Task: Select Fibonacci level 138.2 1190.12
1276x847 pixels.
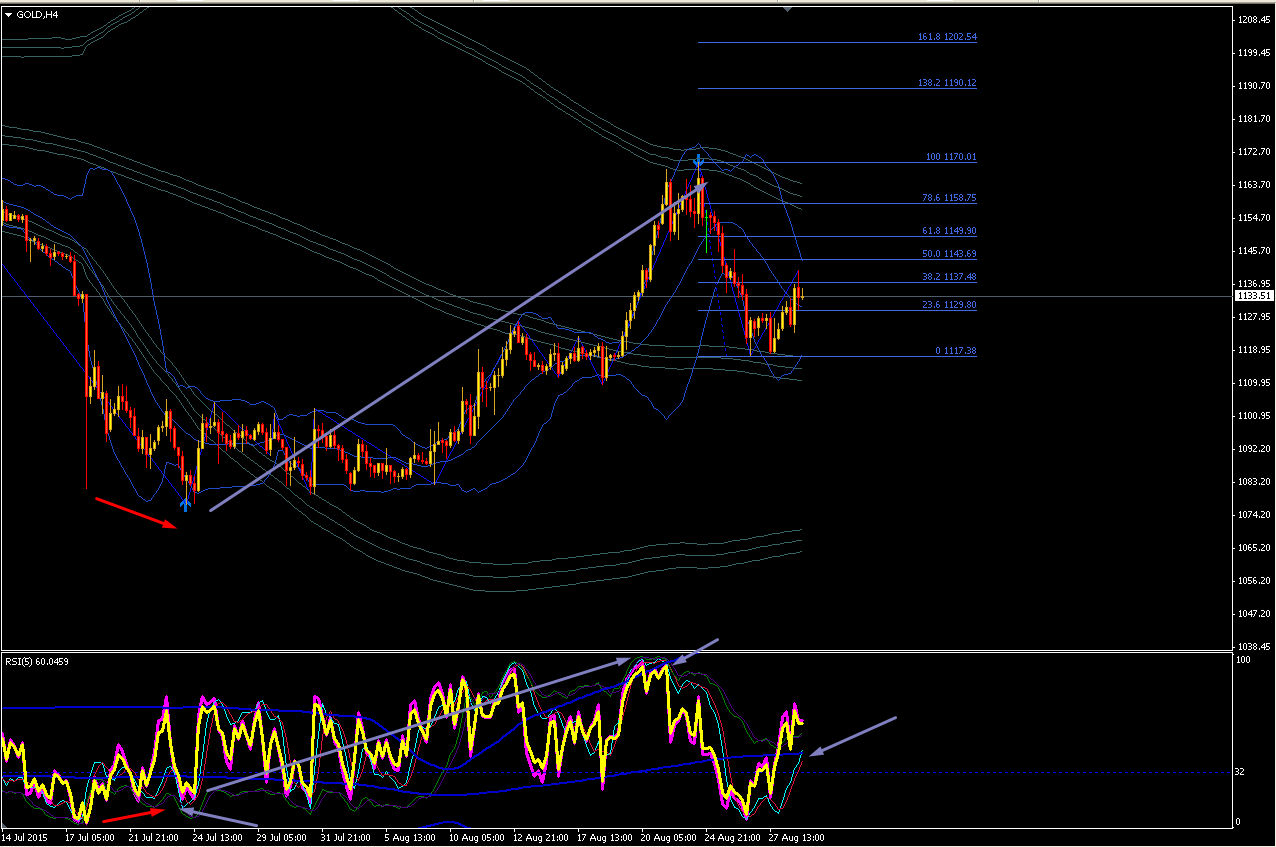Action: tap(946, 84)
